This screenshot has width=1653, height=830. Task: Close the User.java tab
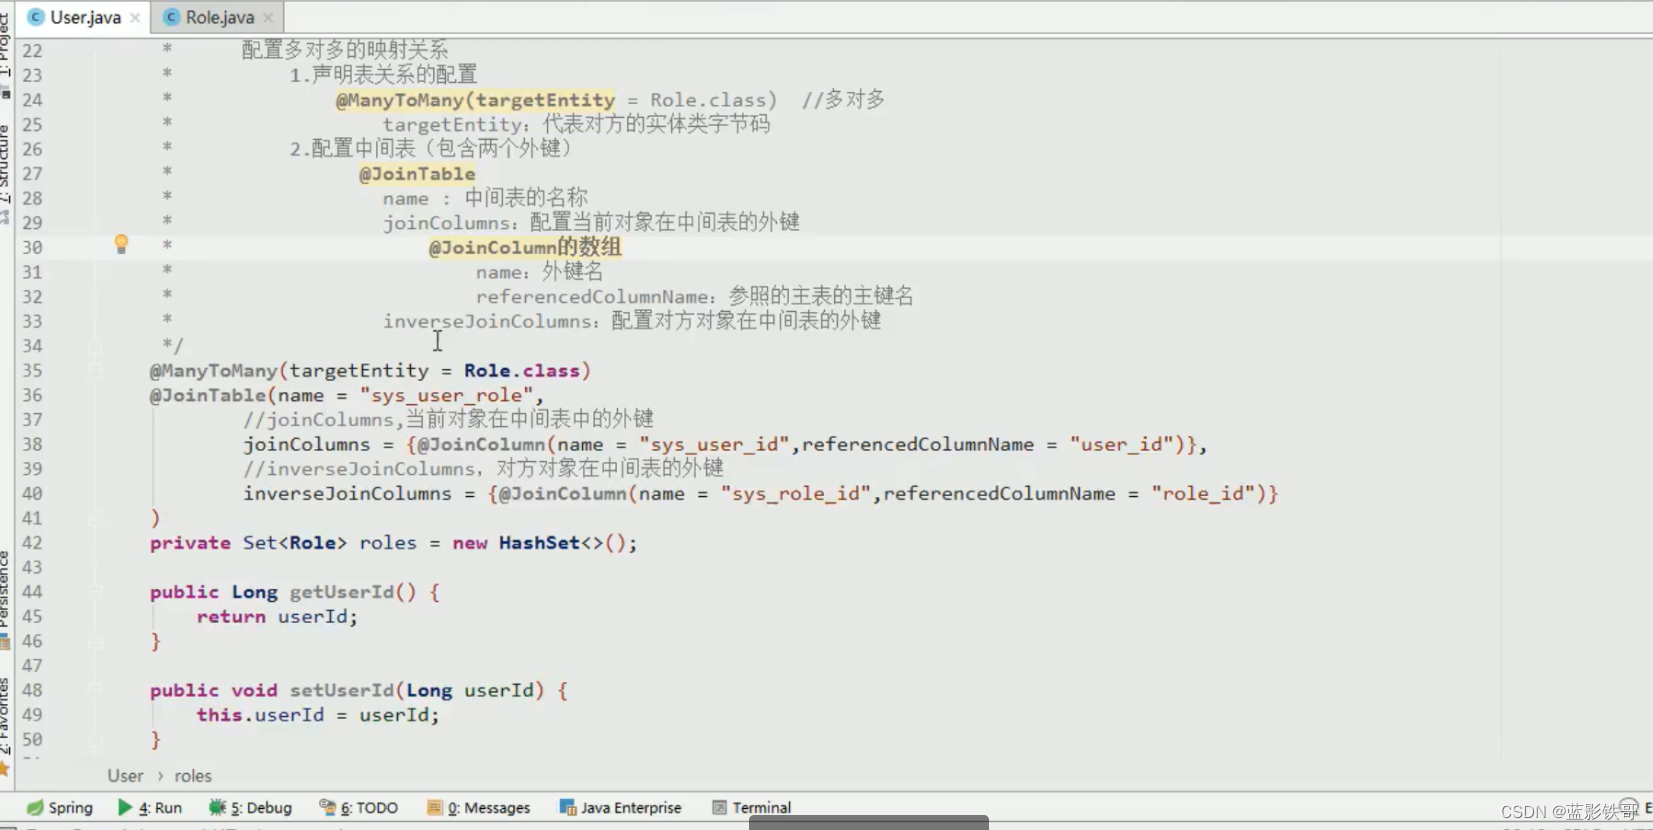click(x=135, y=18)
